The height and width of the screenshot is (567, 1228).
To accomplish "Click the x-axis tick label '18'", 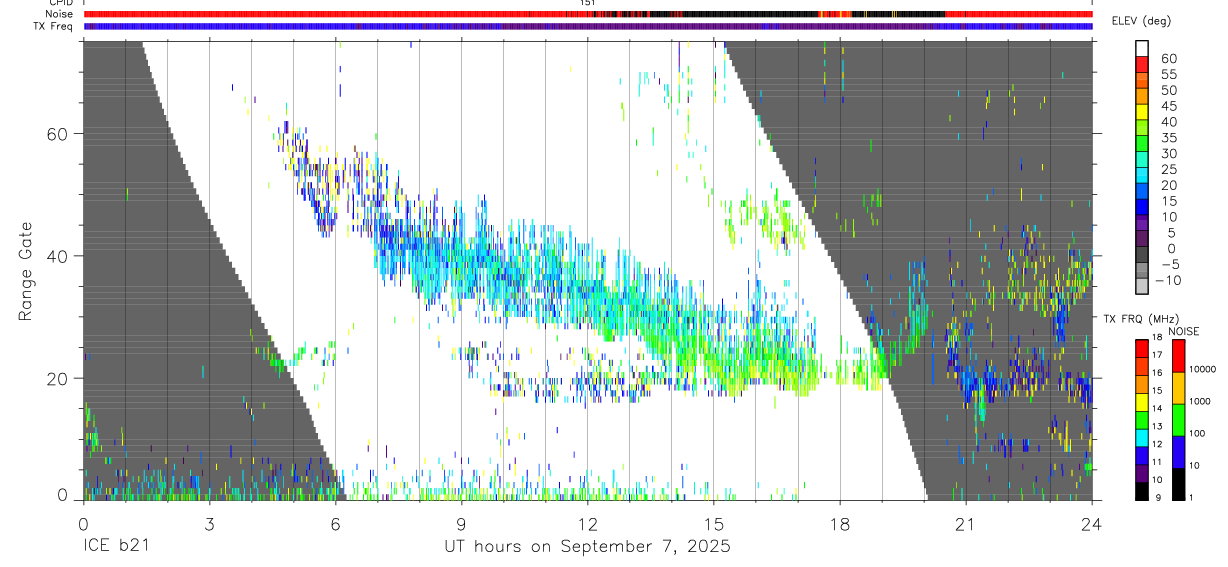I will [x=840, y=523].
